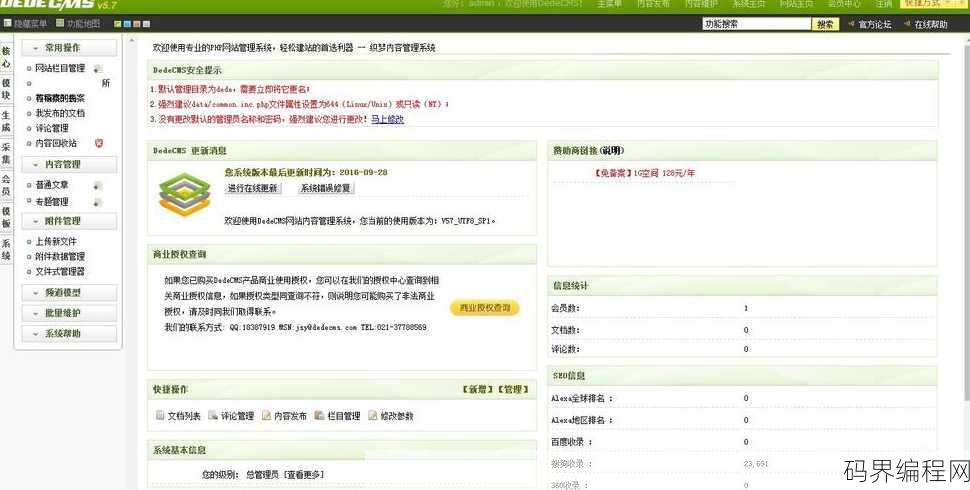
Task: Click 管理 in 快捷操作 header
Action: click(513, 390)
